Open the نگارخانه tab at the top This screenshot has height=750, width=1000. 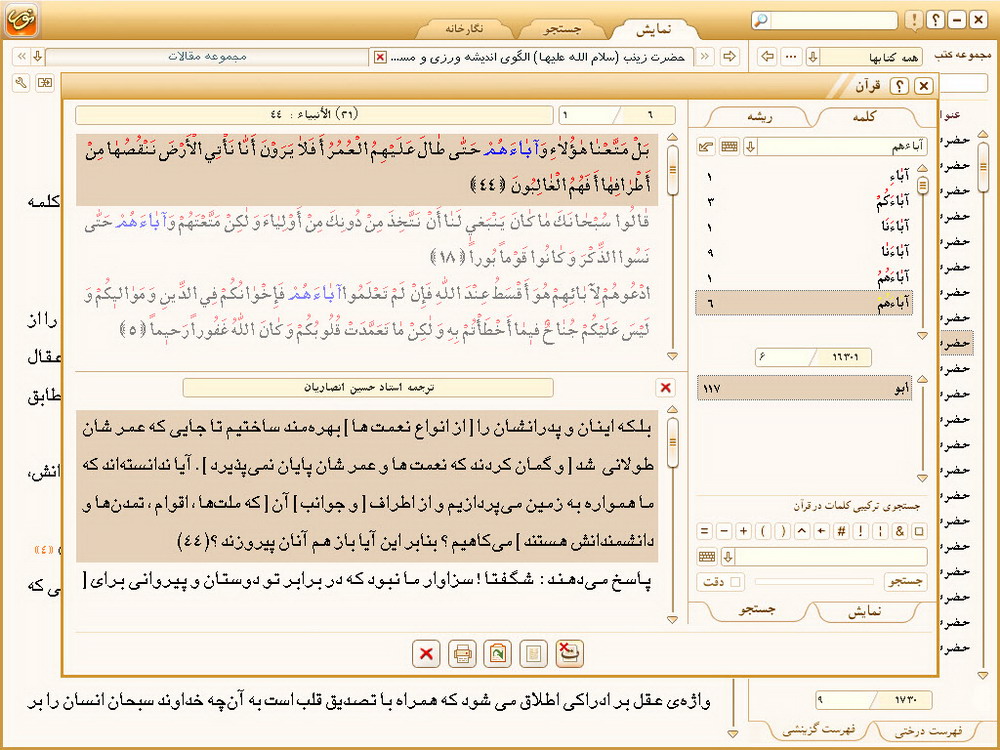pos(462,27)
